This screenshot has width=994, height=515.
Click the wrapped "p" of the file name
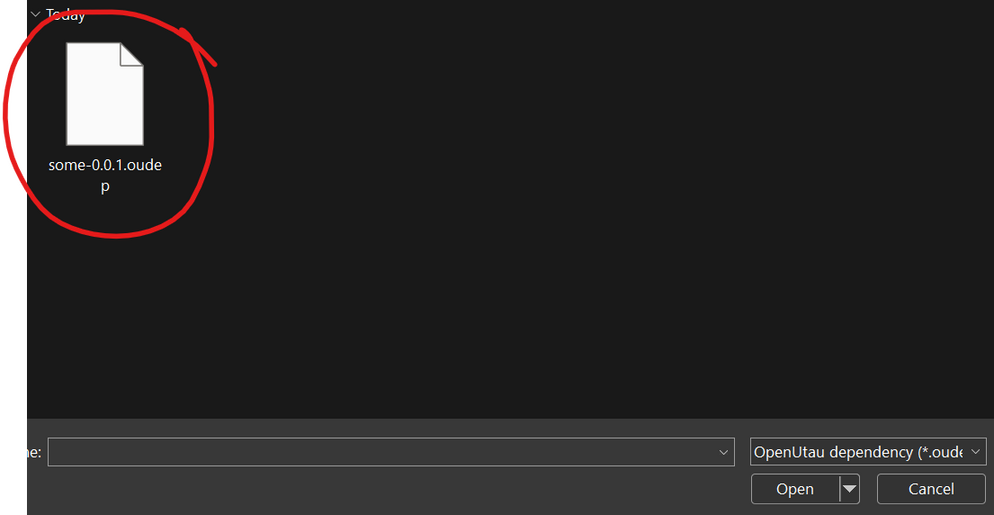point(105,187)
